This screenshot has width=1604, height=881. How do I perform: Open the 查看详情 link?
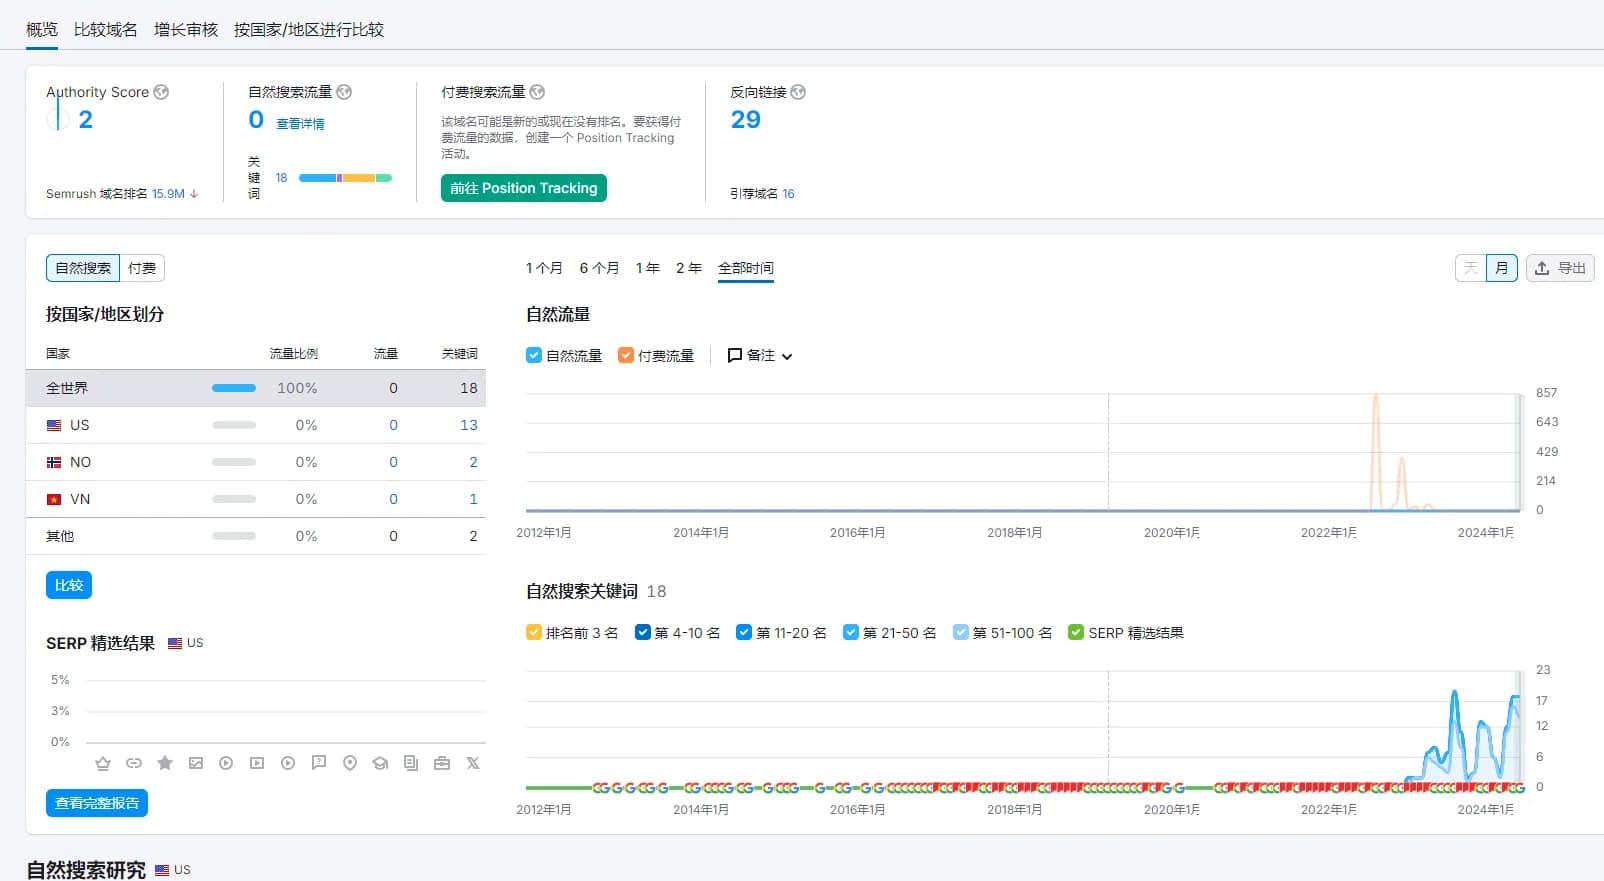point(300,124)
